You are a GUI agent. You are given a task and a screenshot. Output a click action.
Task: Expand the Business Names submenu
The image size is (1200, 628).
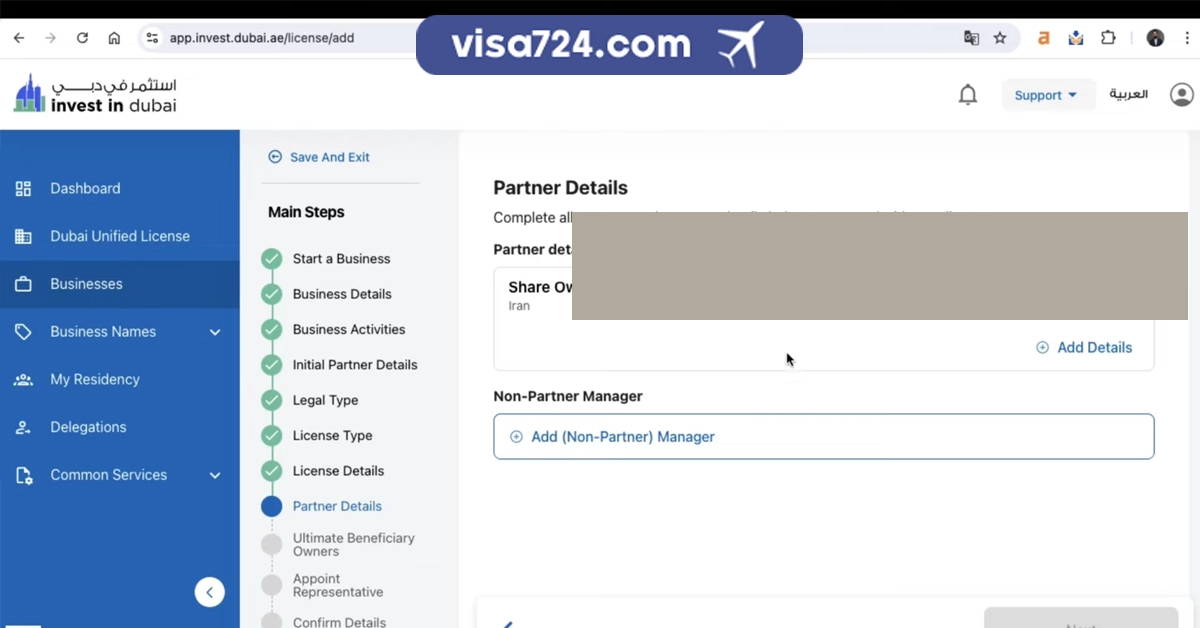[x=215, y=332]
